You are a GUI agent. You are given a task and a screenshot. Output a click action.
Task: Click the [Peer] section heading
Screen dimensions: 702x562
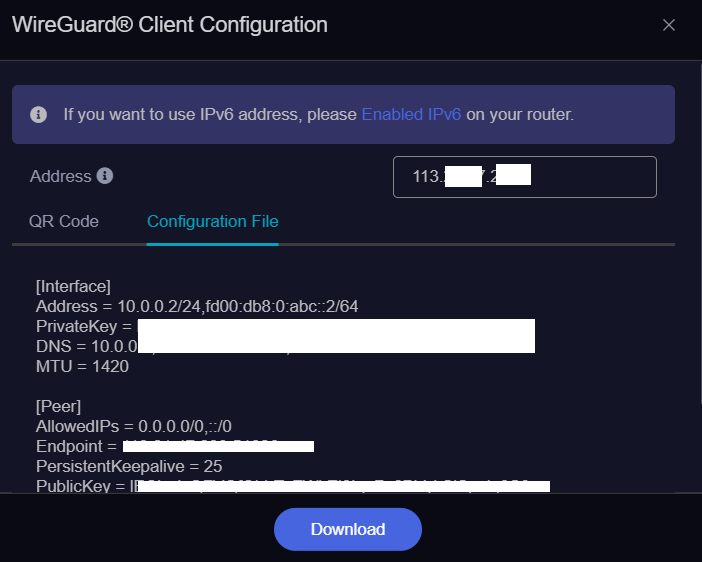click(59, 406)
